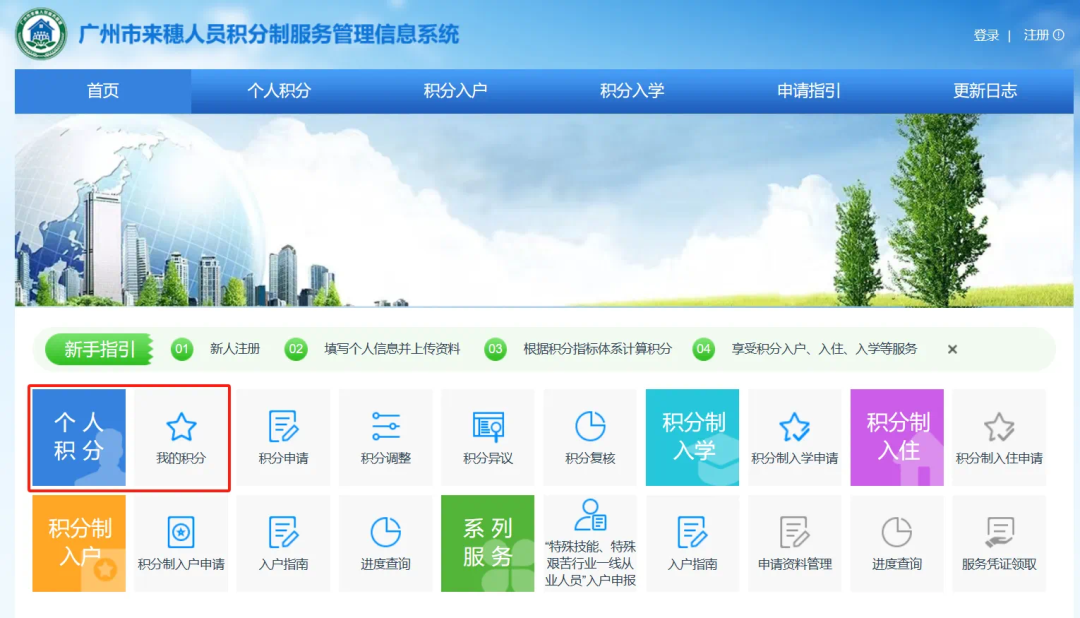Image resolution: width=1080 pixels, height=618 pixels.
Task: Open the 积分入学 navigation tab
Action: [632, 91]
